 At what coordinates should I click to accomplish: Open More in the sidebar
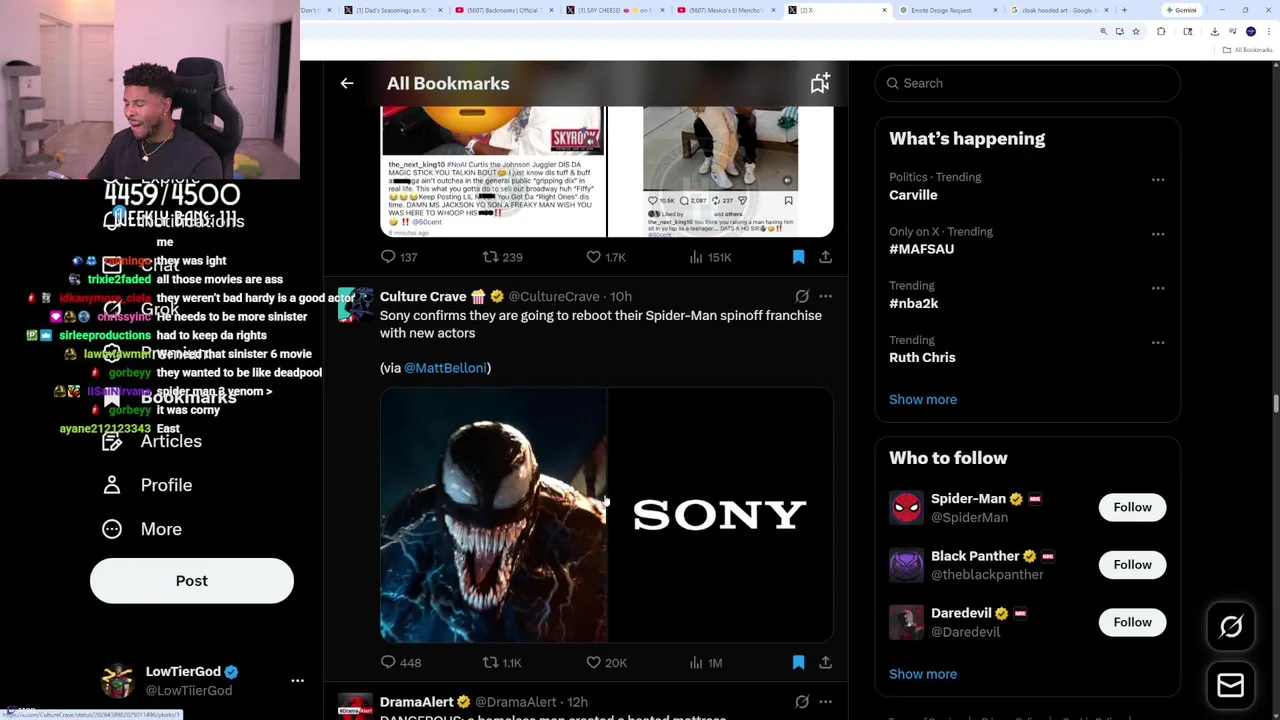142,529
